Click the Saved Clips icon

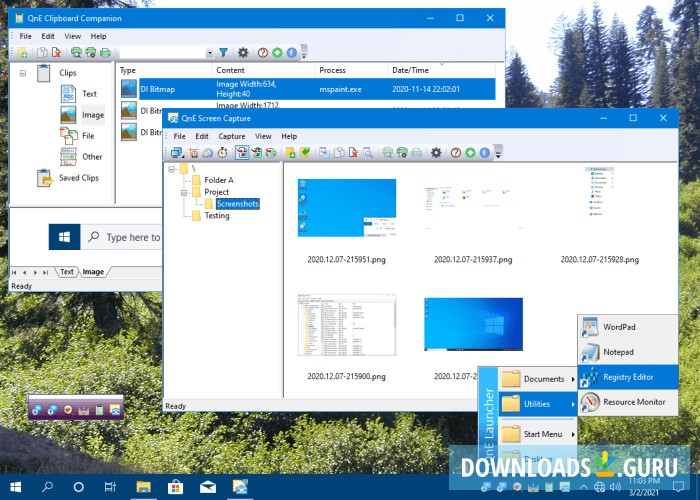tap(45, 178)
